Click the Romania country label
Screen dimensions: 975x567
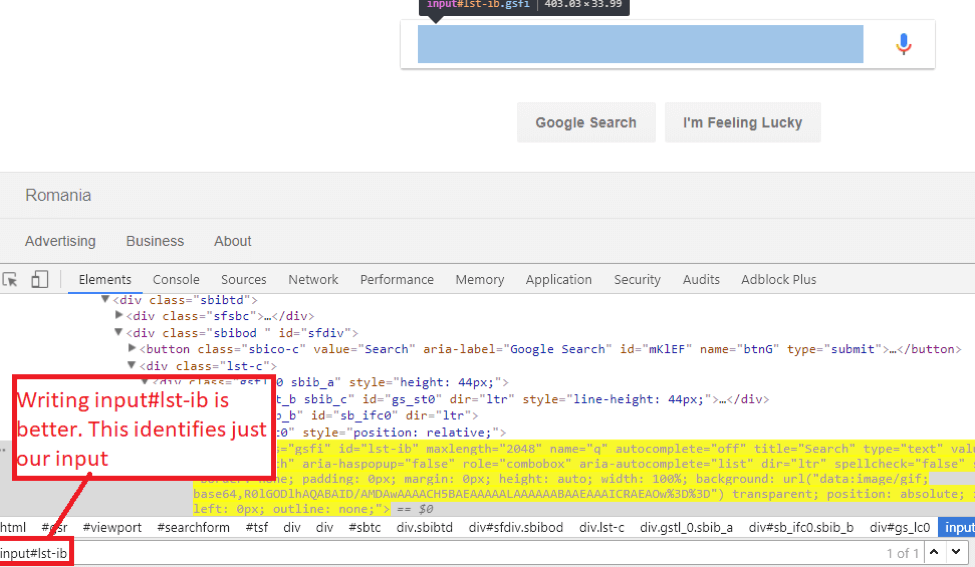(x=58, y=195)
